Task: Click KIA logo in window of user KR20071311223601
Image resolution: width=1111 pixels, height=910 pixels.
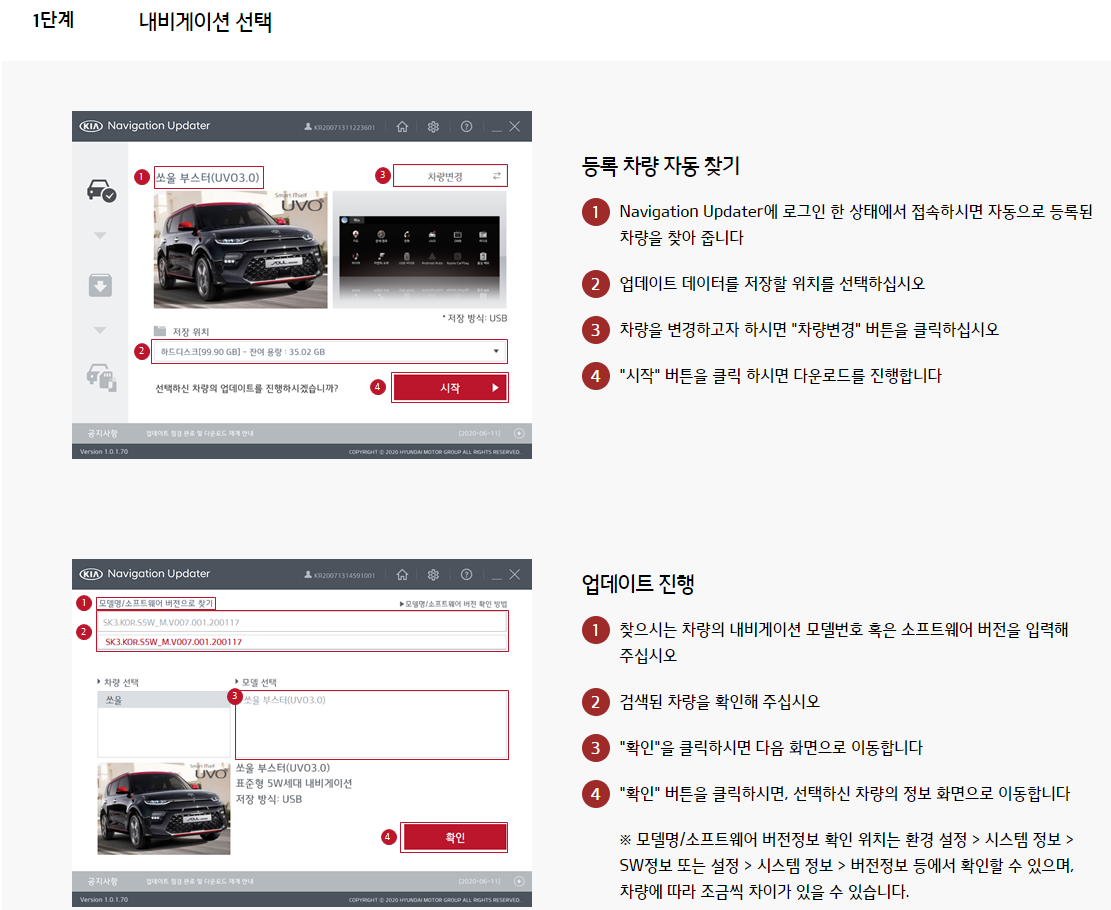Action: coord(91,126)
